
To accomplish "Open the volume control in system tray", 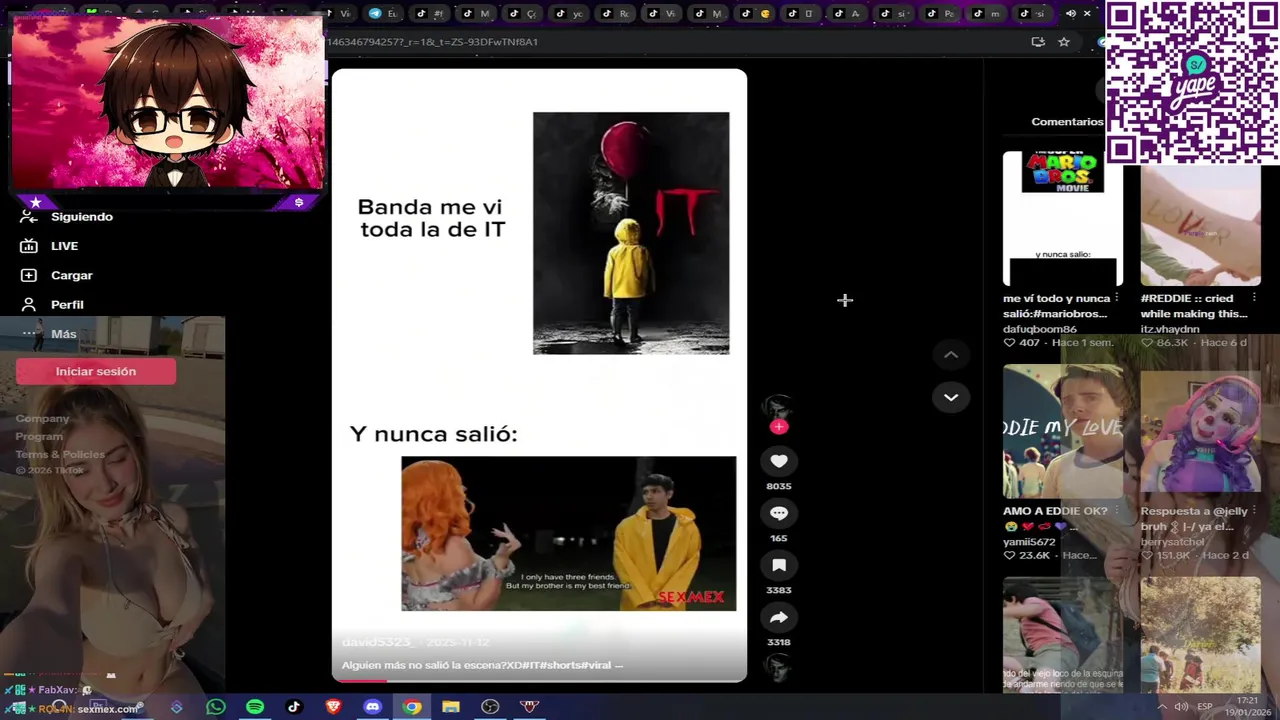I will point(1182,707).
